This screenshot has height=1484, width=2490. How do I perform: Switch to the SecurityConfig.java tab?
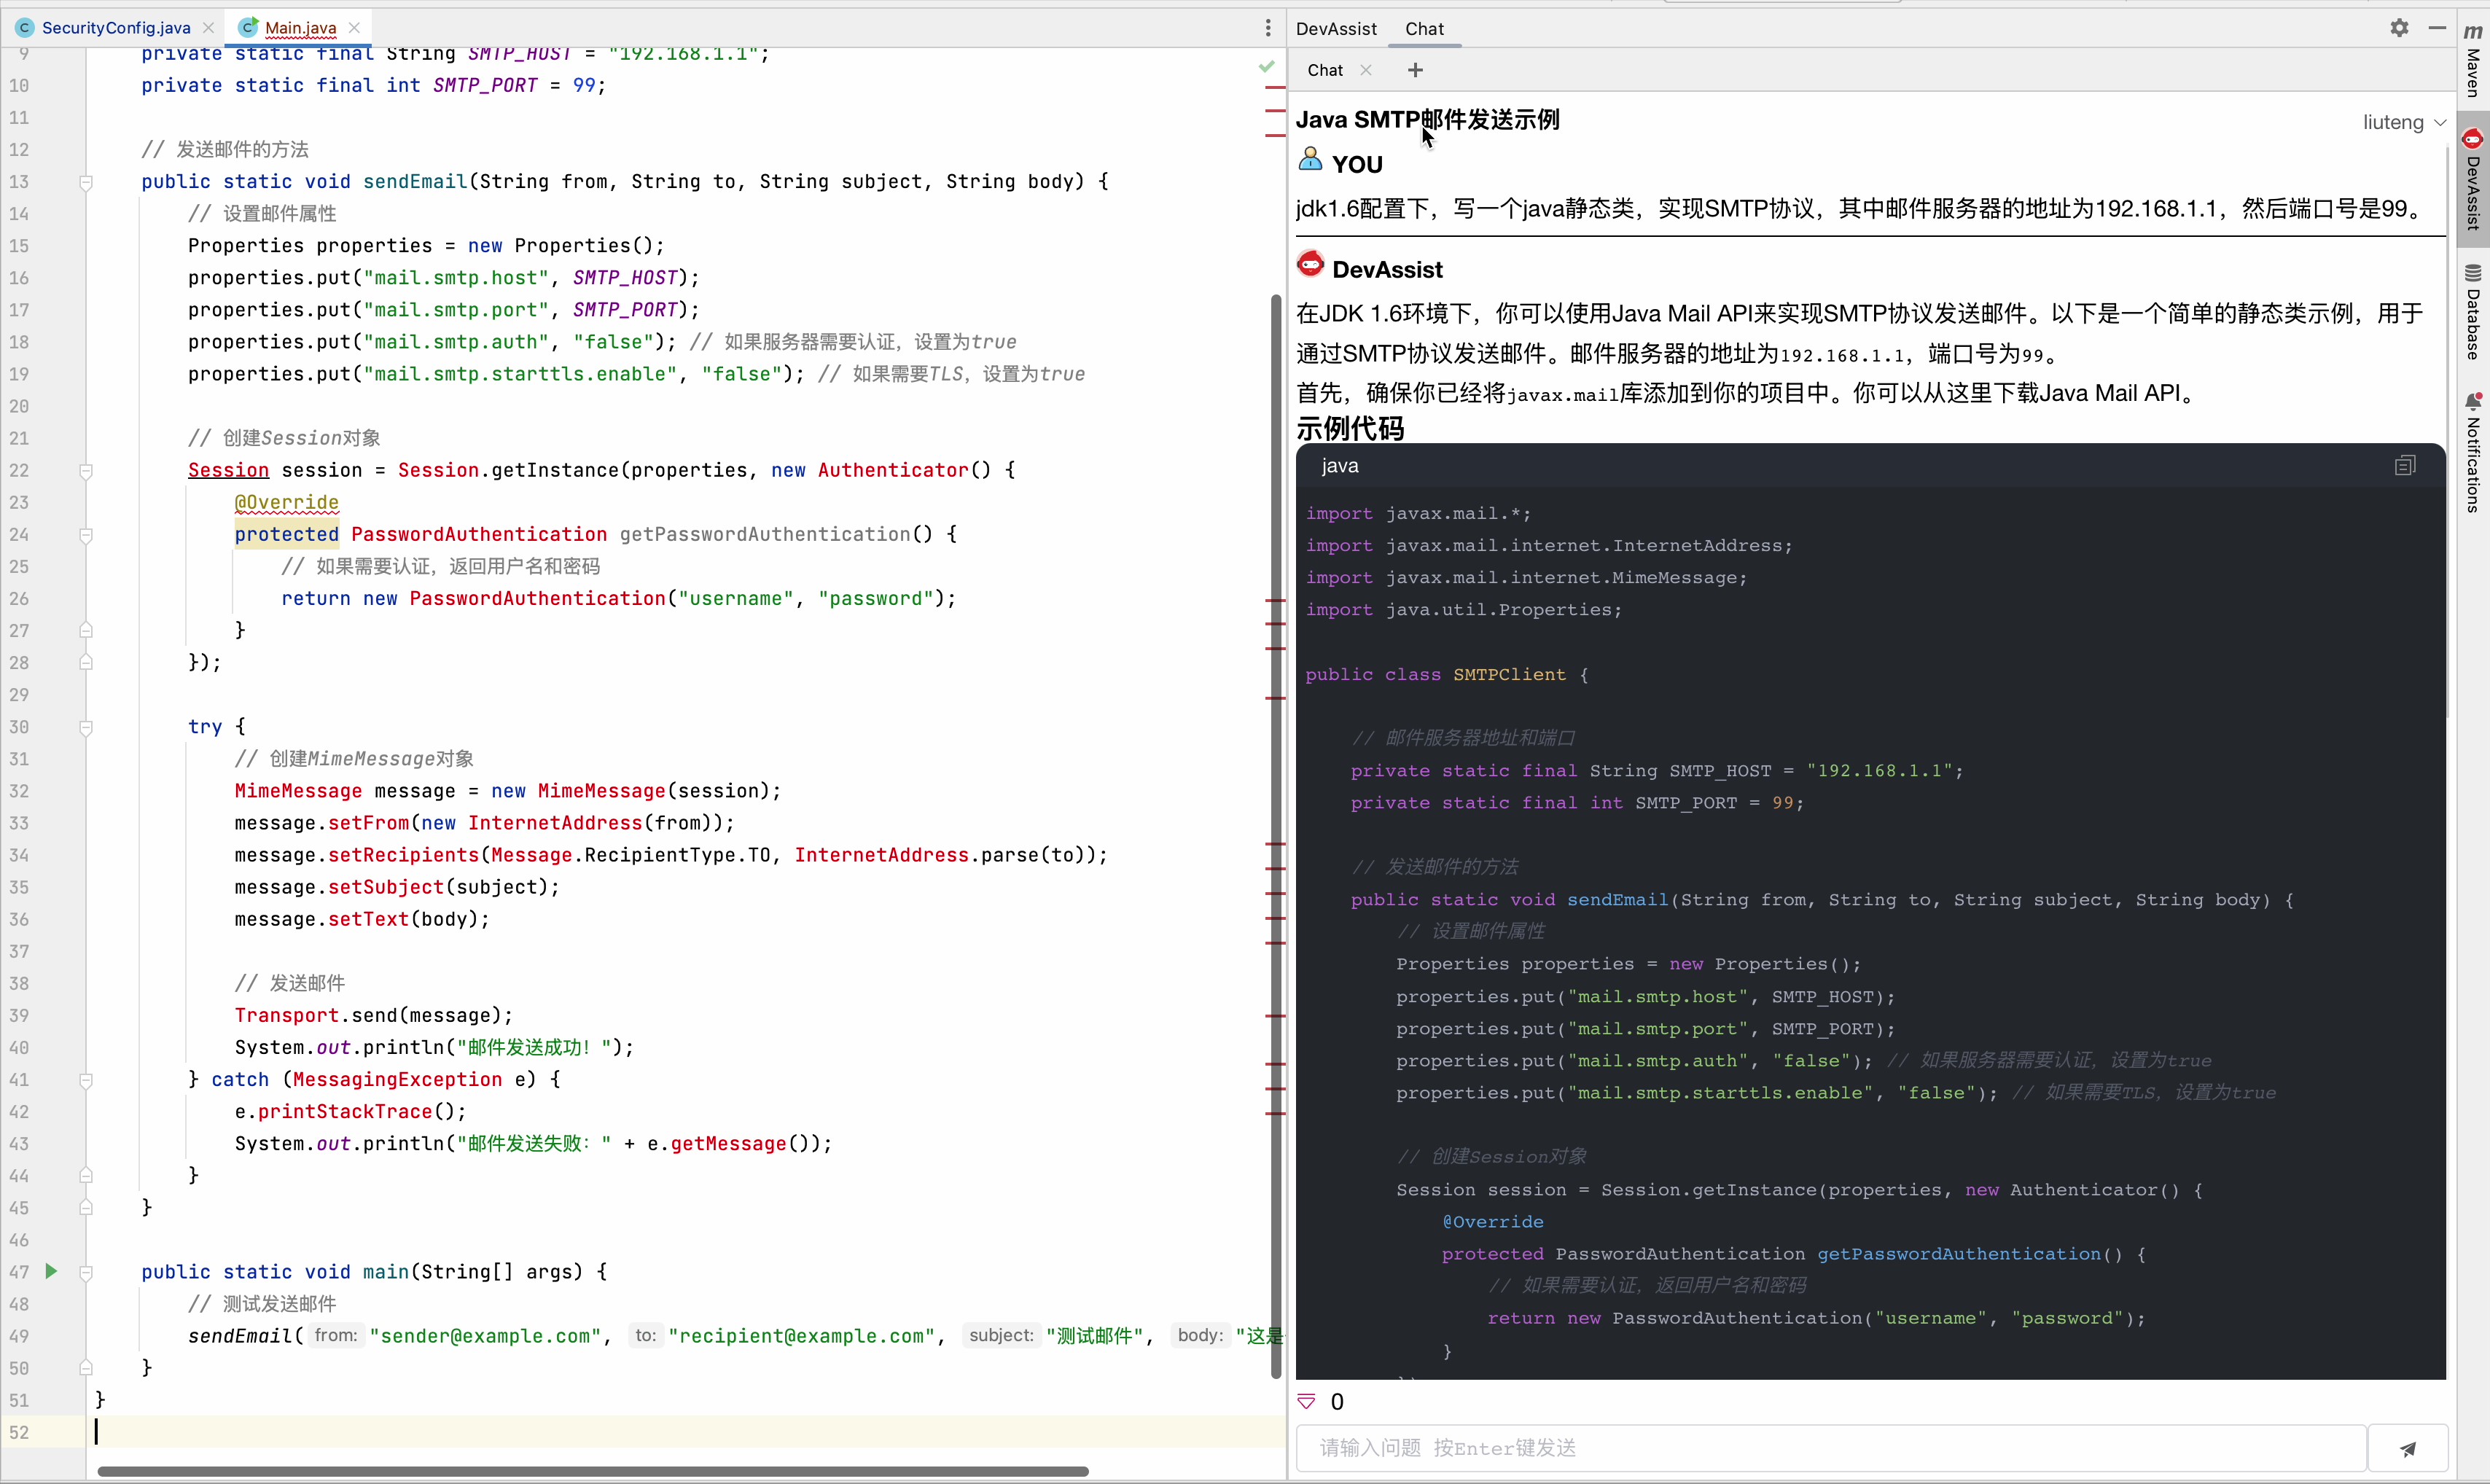pyautogui.click(x=116, y=28)
